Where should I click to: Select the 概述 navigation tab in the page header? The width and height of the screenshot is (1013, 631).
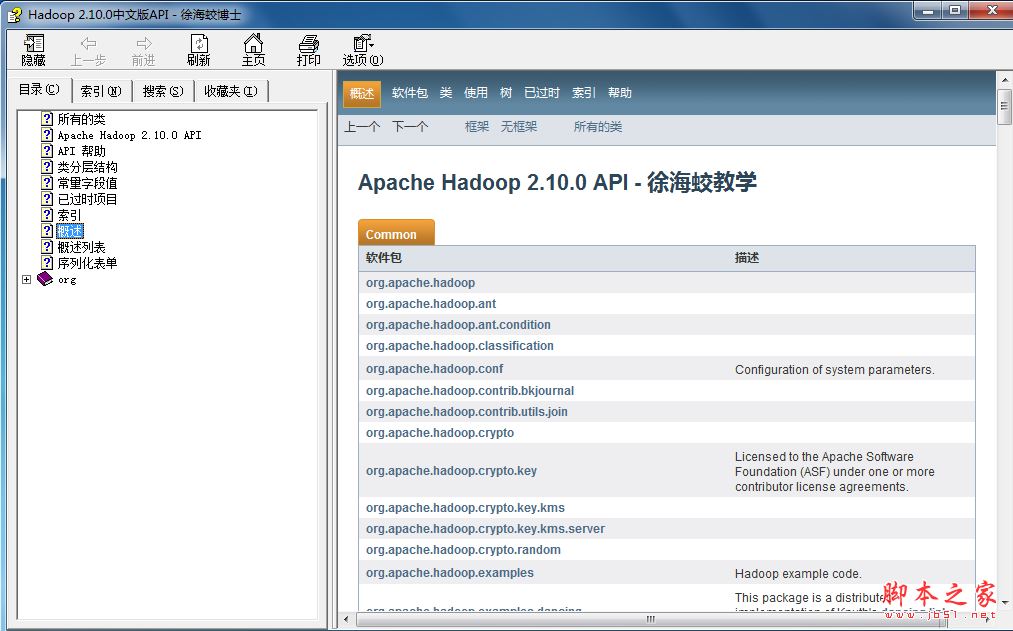(x=362, y=93)
